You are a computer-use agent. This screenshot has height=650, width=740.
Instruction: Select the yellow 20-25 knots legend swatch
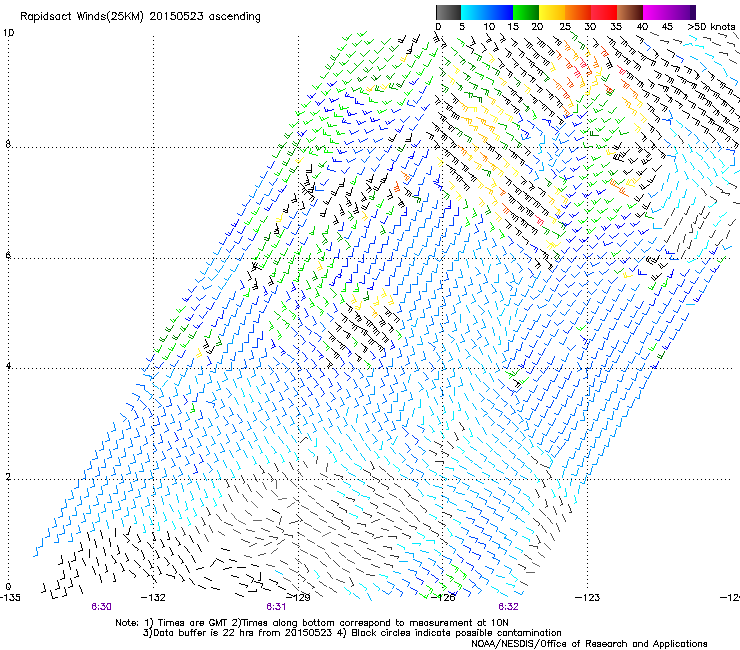552,12
